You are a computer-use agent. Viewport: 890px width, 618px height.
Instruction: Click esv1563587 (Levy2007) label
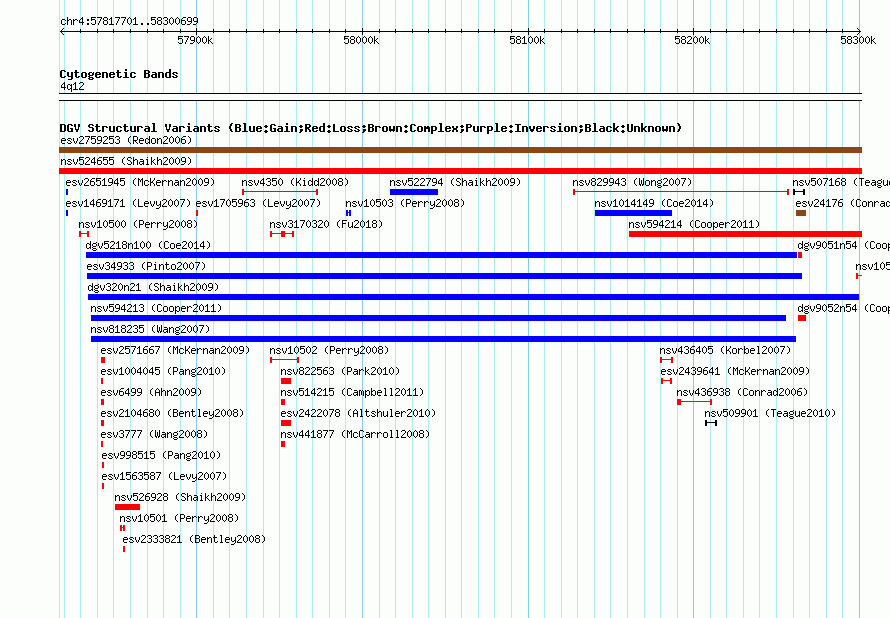point(165,476)
